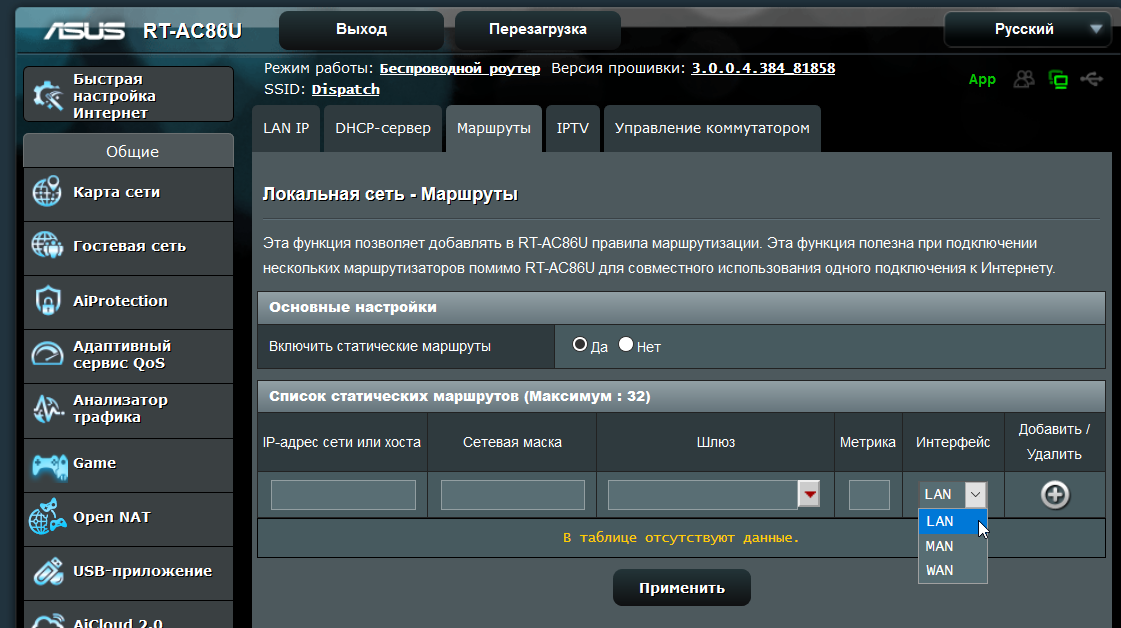Open the Управление коммутатором tab

712,129
